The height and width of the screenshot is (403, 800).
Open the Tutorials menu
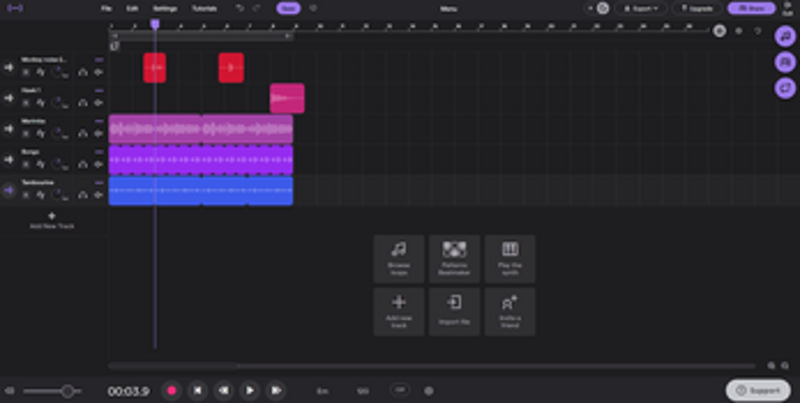(204, 9)
